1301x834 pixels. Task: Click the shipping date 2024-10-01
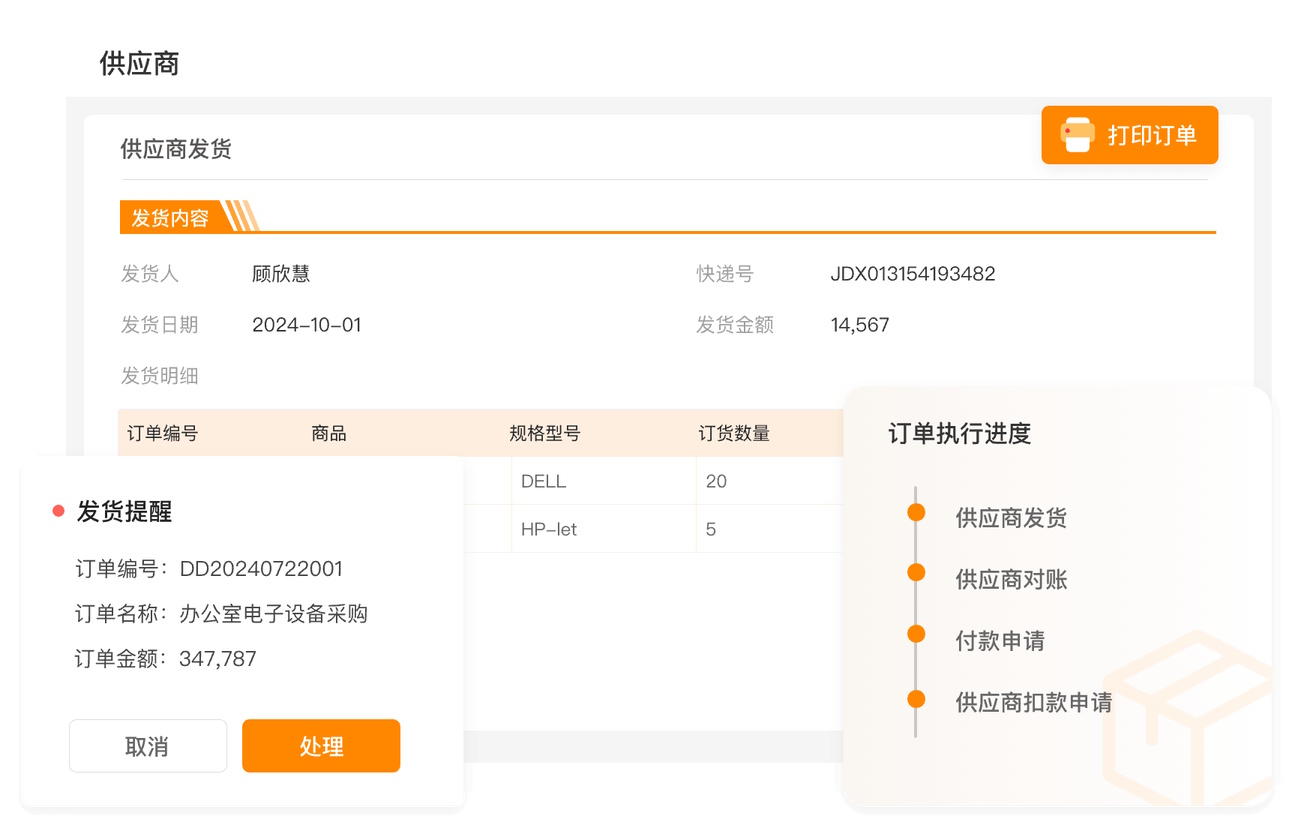click(x=306, y=325)
